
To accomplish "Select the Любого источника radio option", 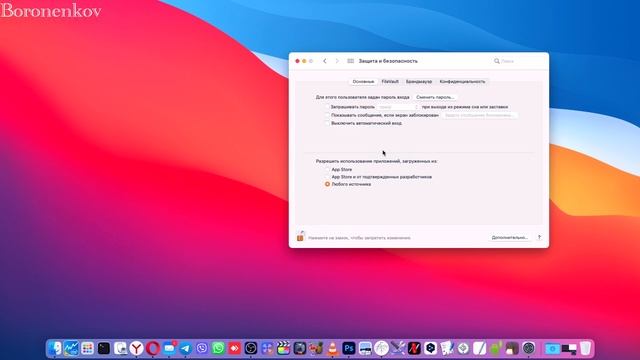I will pos(327,184).
